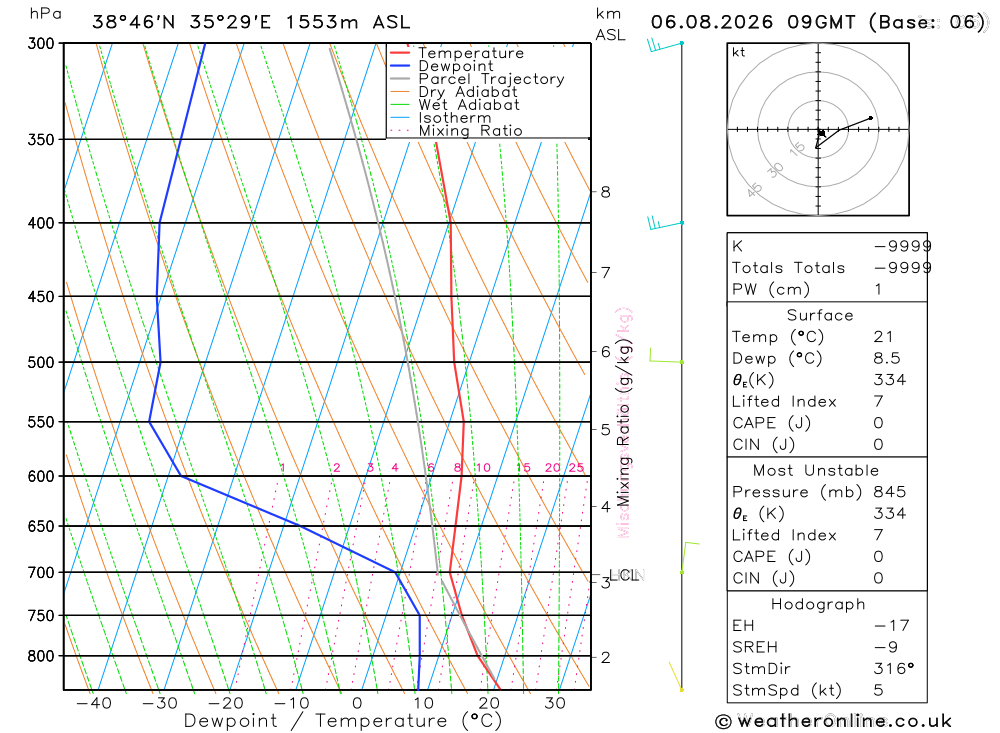This screenshot has width=1000, height=733.
Task: Click the red Temperature legend line sample
Action: pyautogui.click(x=399, y=53)
